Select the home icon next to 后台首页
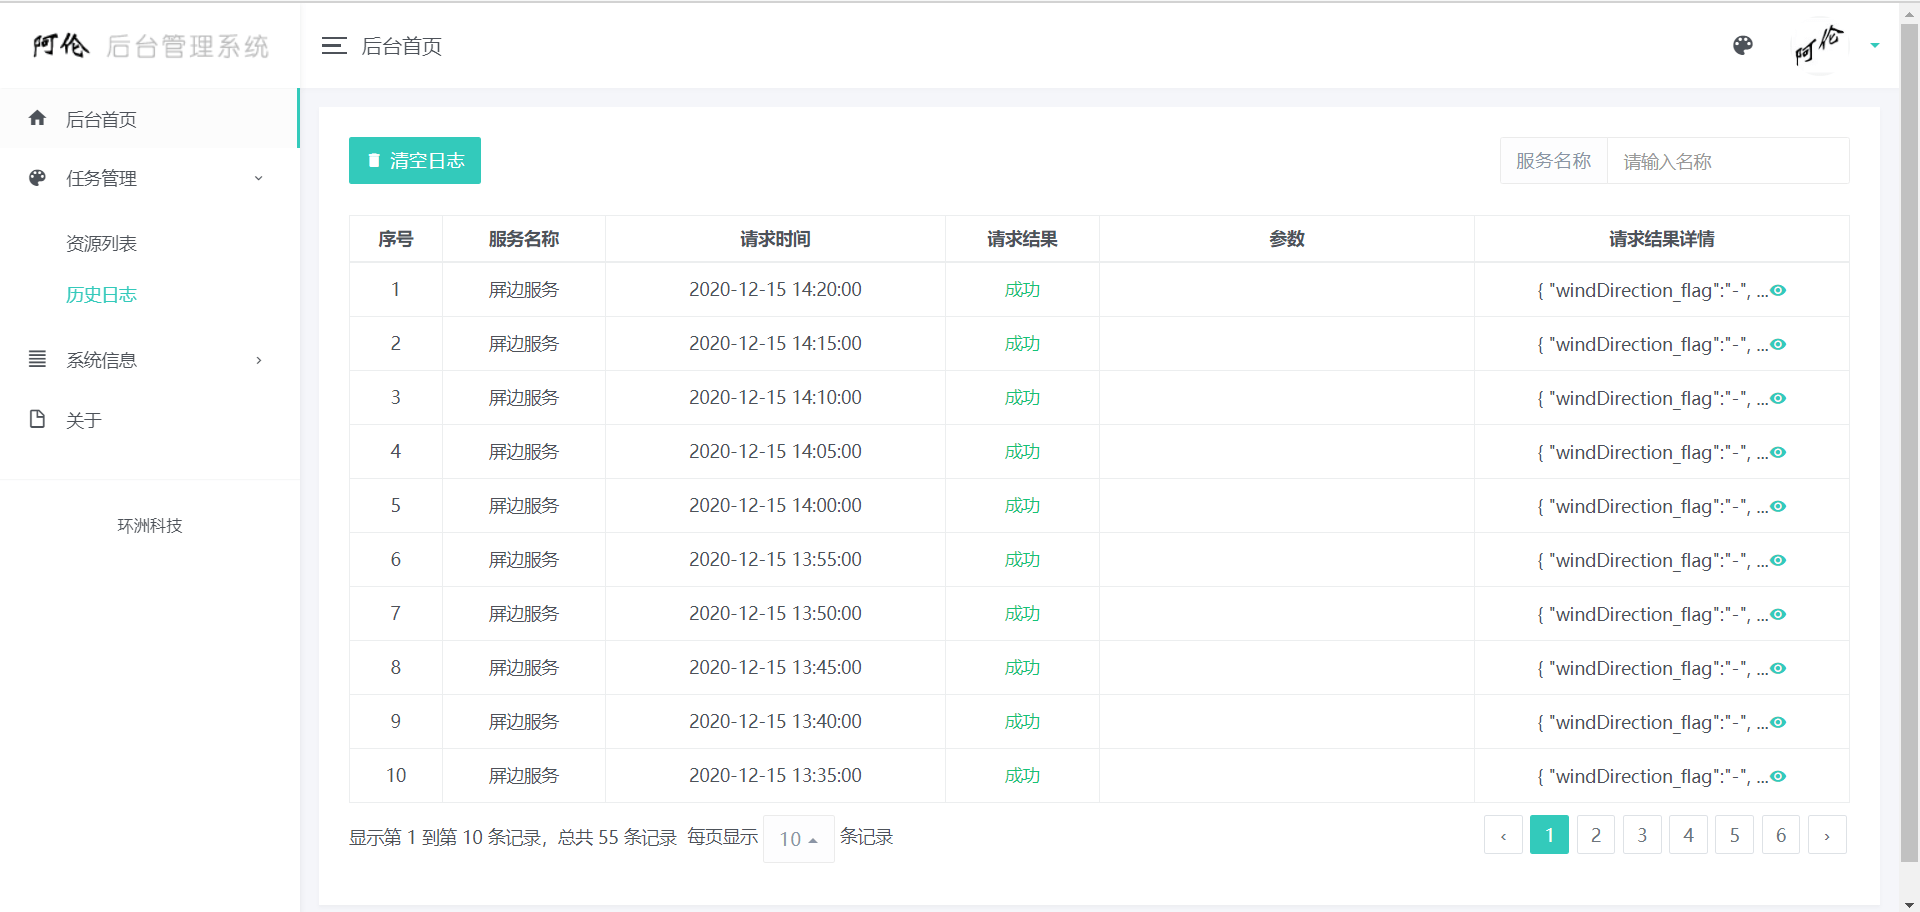Image resolution: width=1920 pixels, height=912 pixels. (37, 118)
